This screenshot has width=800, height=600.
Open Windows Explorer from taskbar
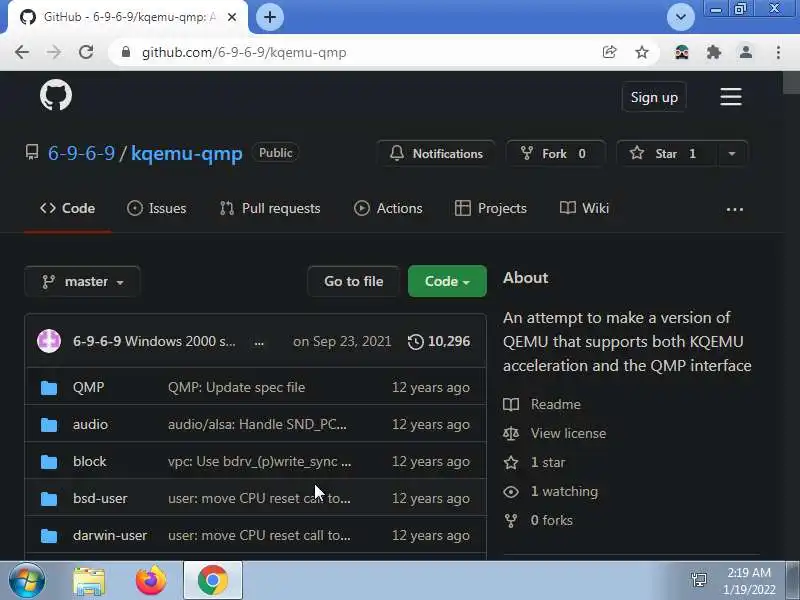(89, 581)
